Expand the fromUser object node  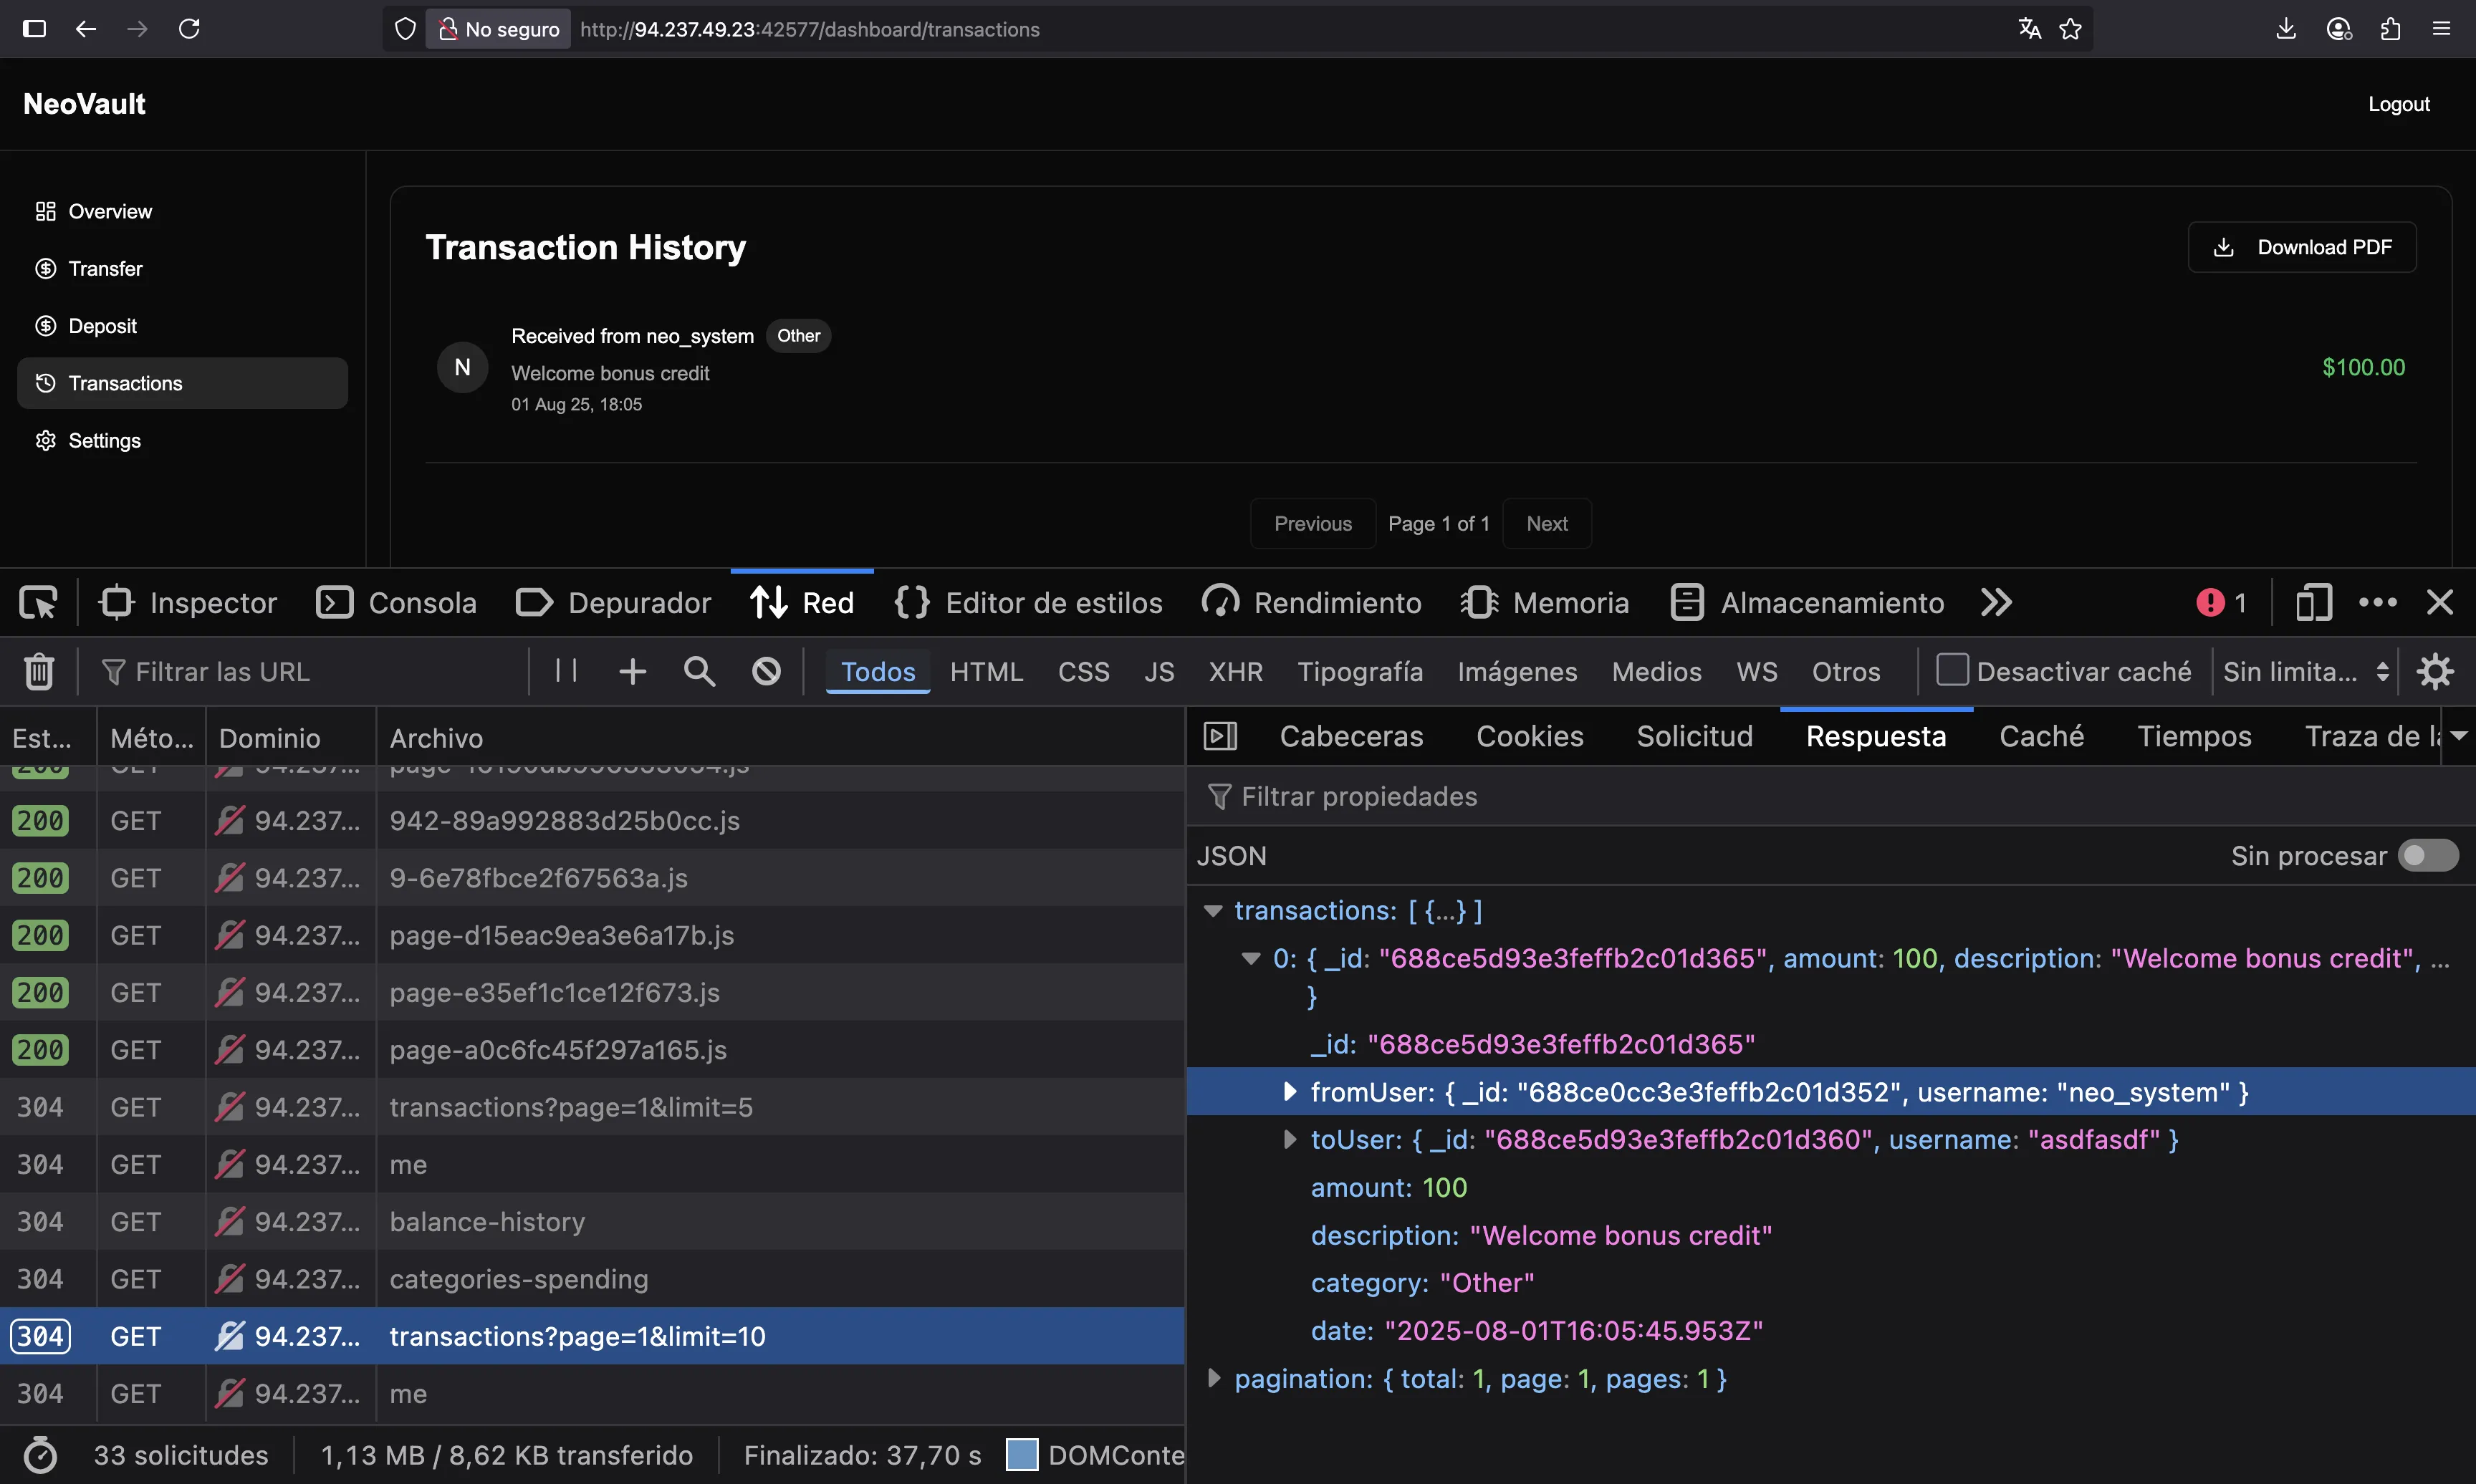click(1289, 1091)
